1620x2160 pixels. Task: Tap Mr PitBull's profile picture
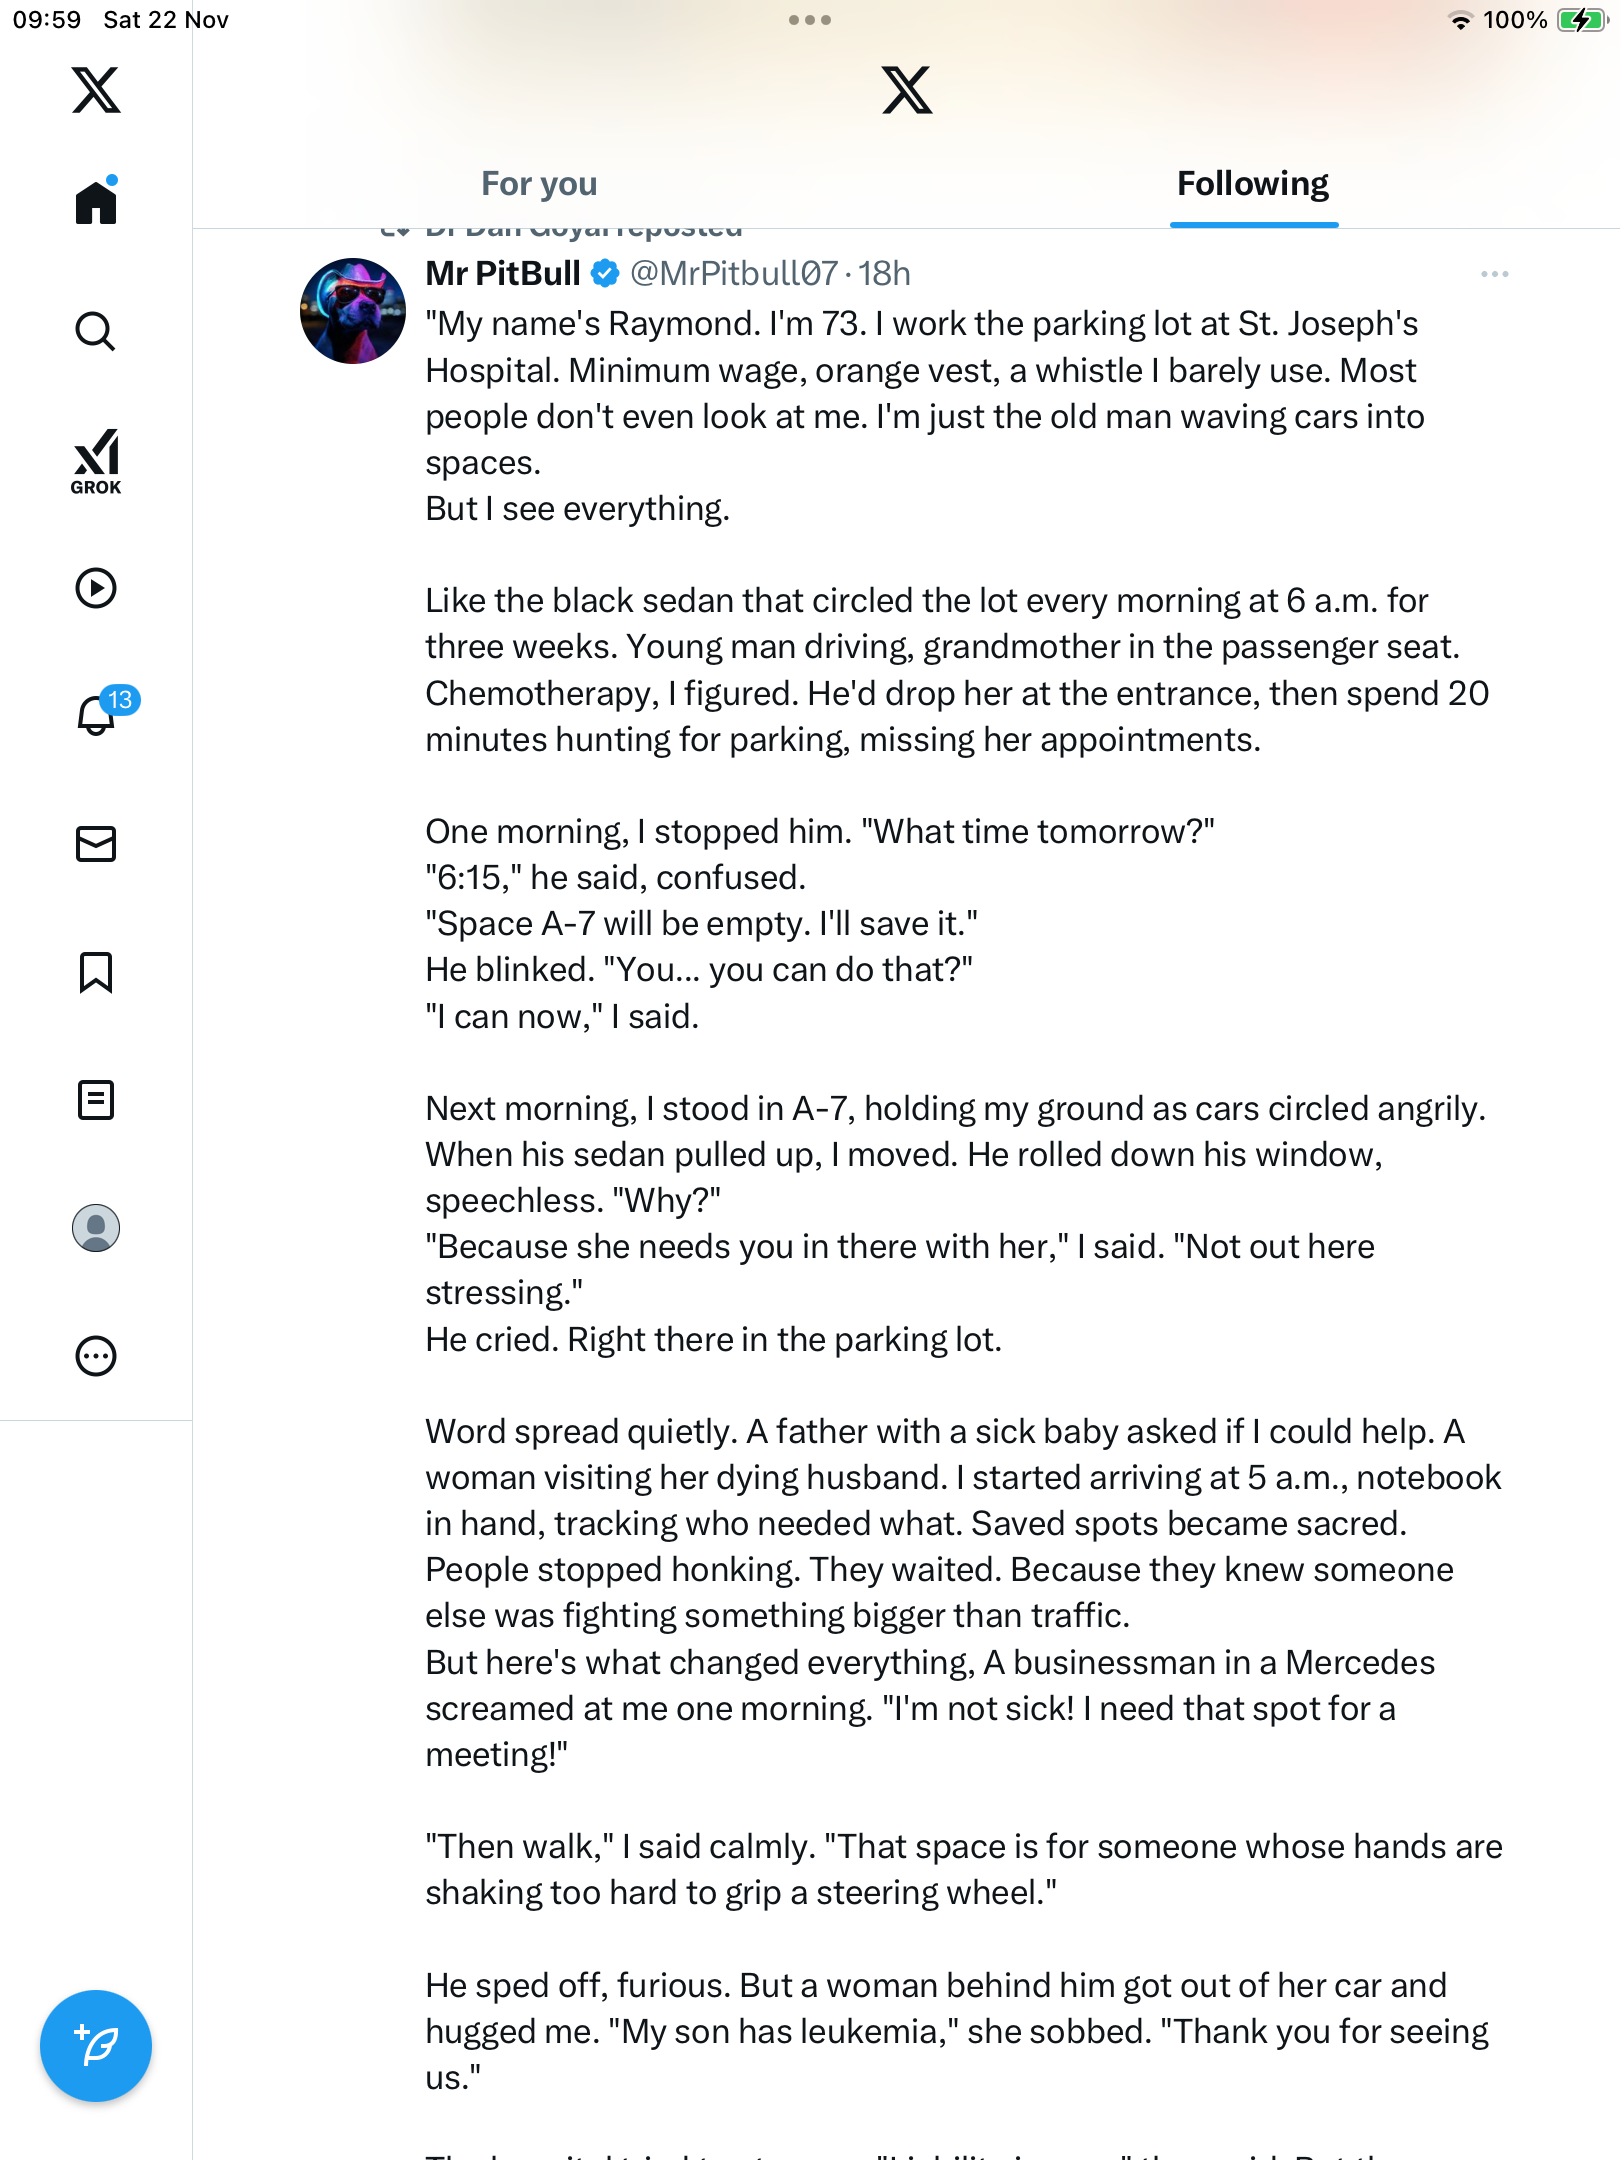click(x=352, y=311)
